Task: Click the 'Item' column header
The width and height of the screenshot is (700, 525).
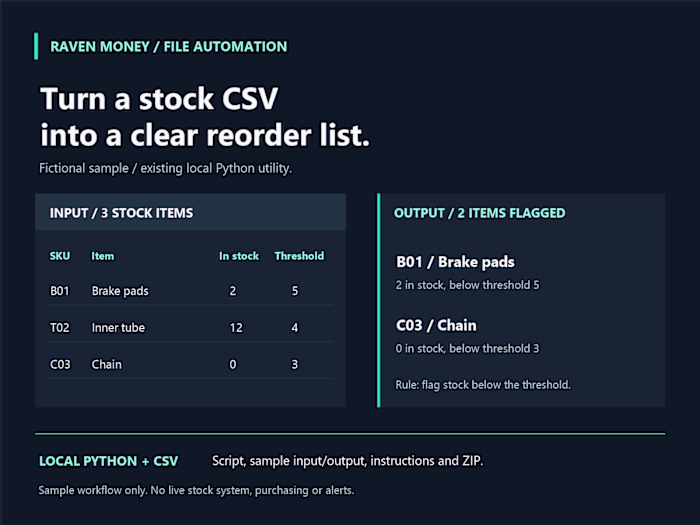Action: [103, 256]
